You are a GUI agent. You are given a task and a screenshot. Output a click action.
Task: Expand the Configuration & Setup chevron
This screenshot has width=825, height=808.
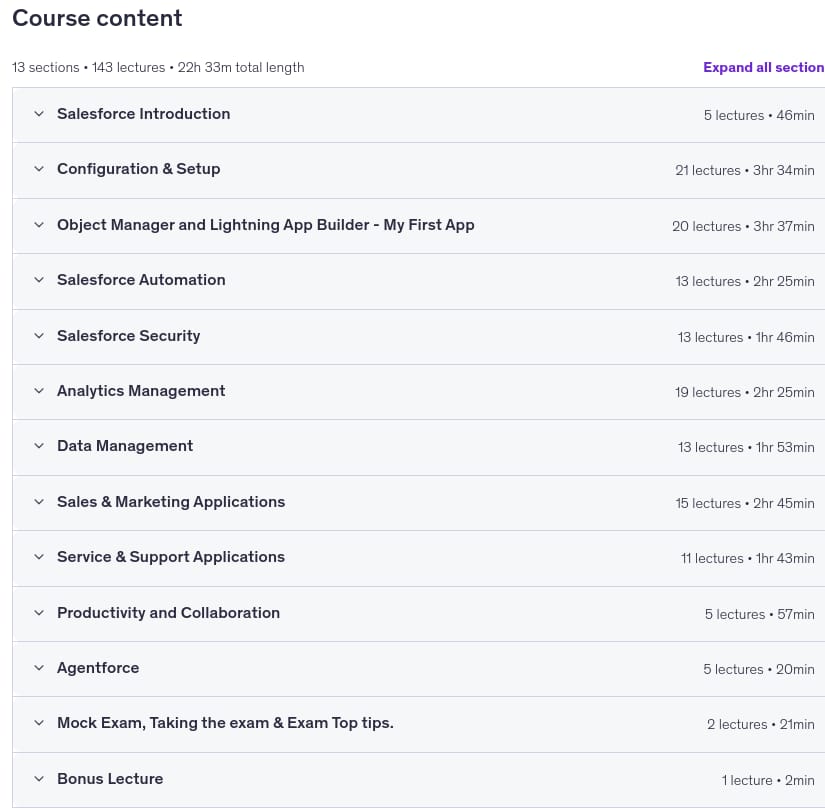point(39,169)
